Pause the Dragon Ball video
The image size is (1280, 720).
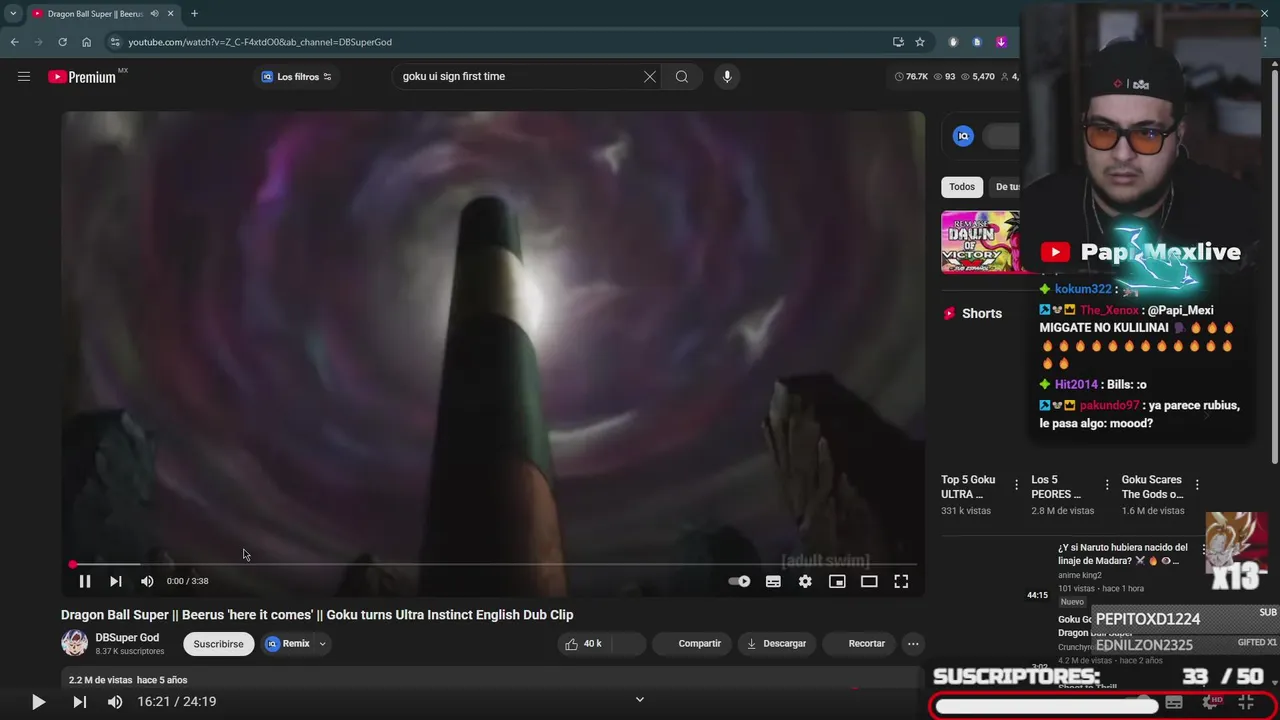[x=85, y=581]
